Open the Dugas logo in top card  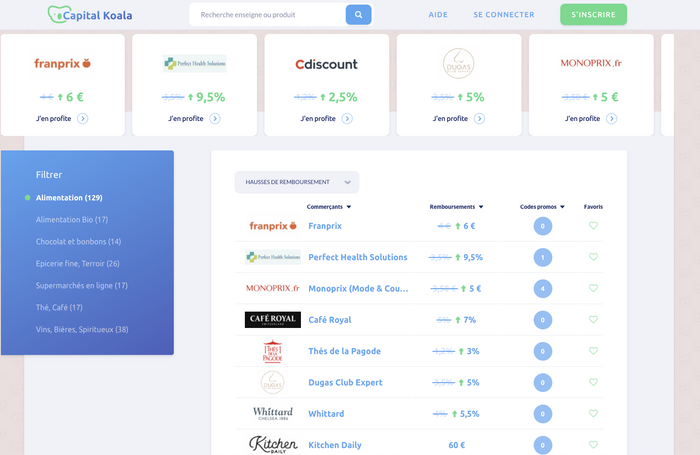coord(458,63)
